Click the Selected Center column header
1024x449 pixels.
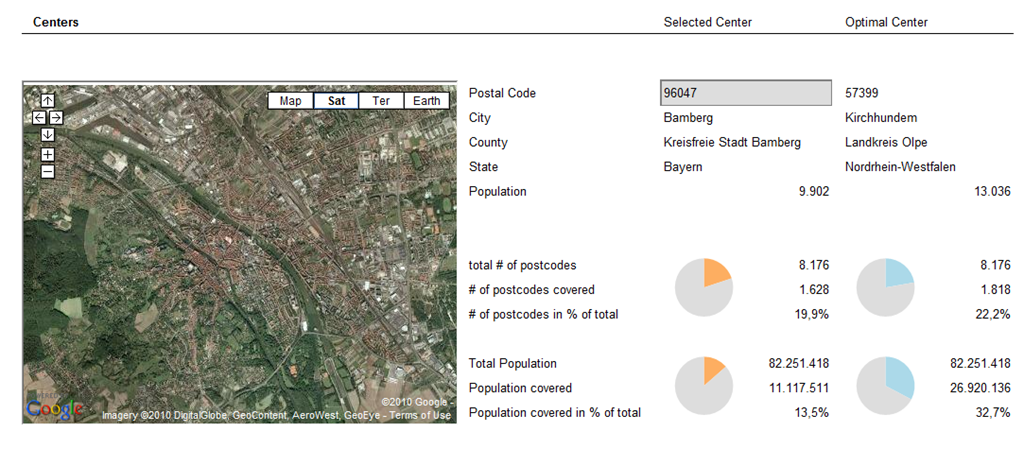[707, 22]
